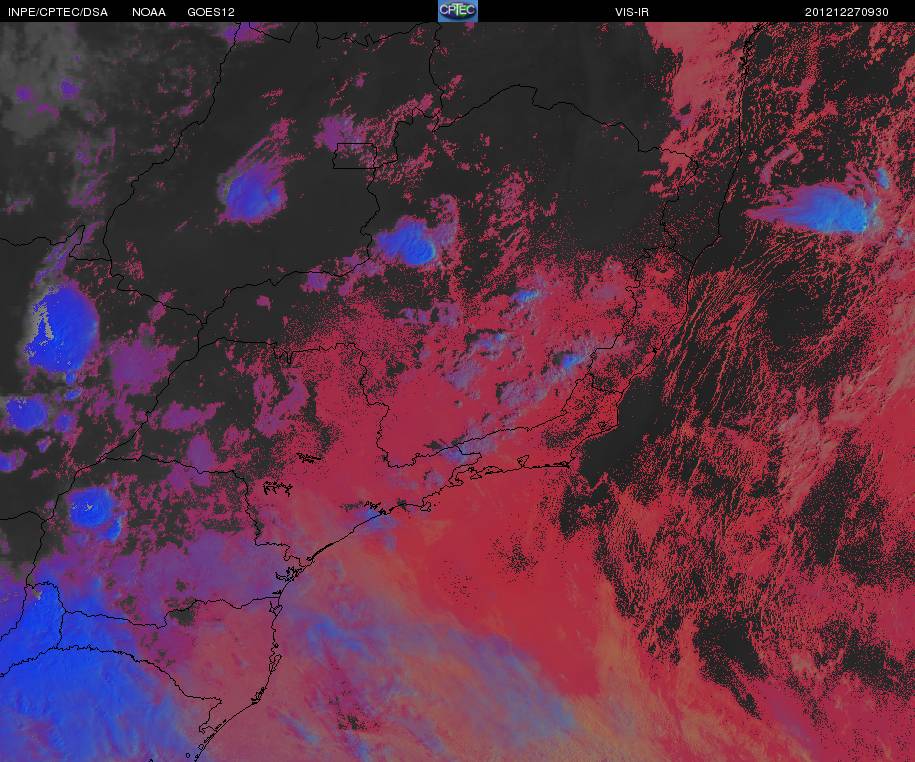Click the CPTEC logo in the header
This screenshot has width=915, height=762.
click(x=458, y=11)
